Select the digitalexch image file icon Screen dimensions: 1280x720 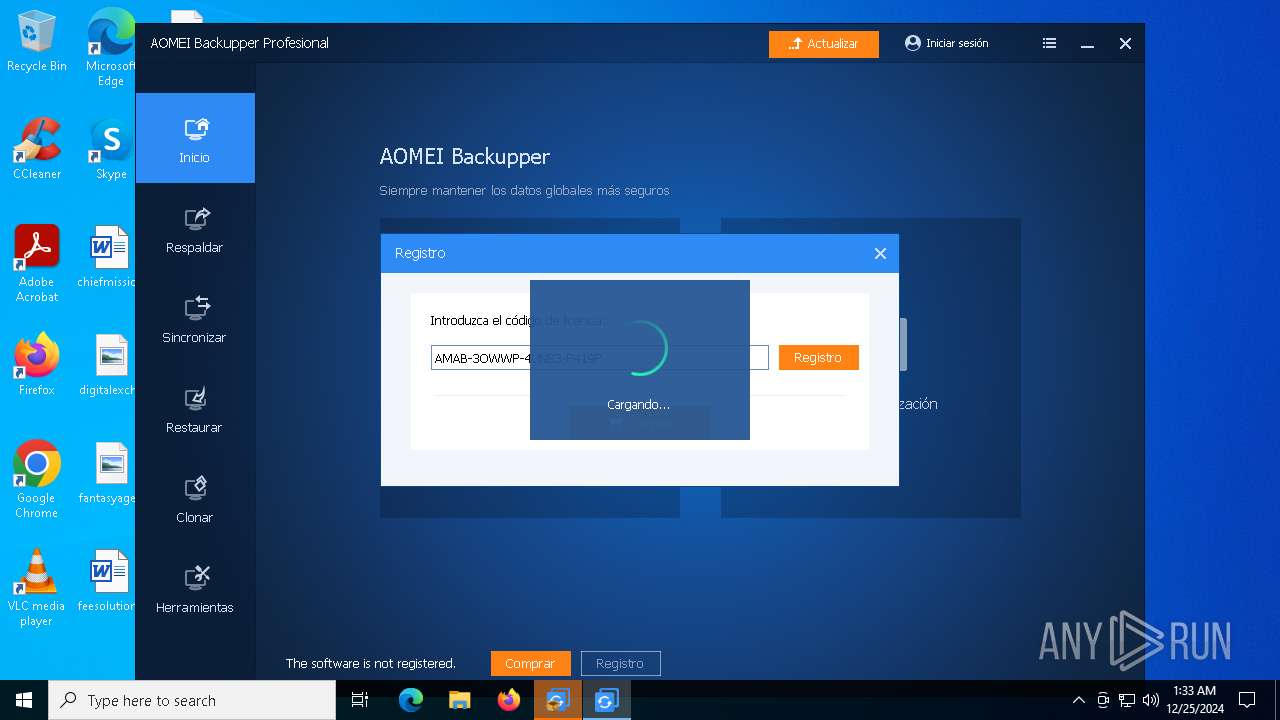(x=108, y=365)
